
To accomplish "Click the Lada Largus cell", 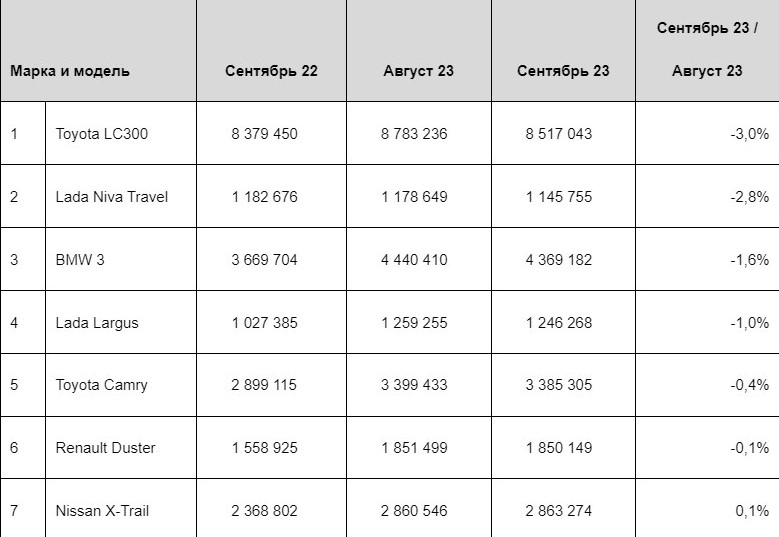I will 97,323.
